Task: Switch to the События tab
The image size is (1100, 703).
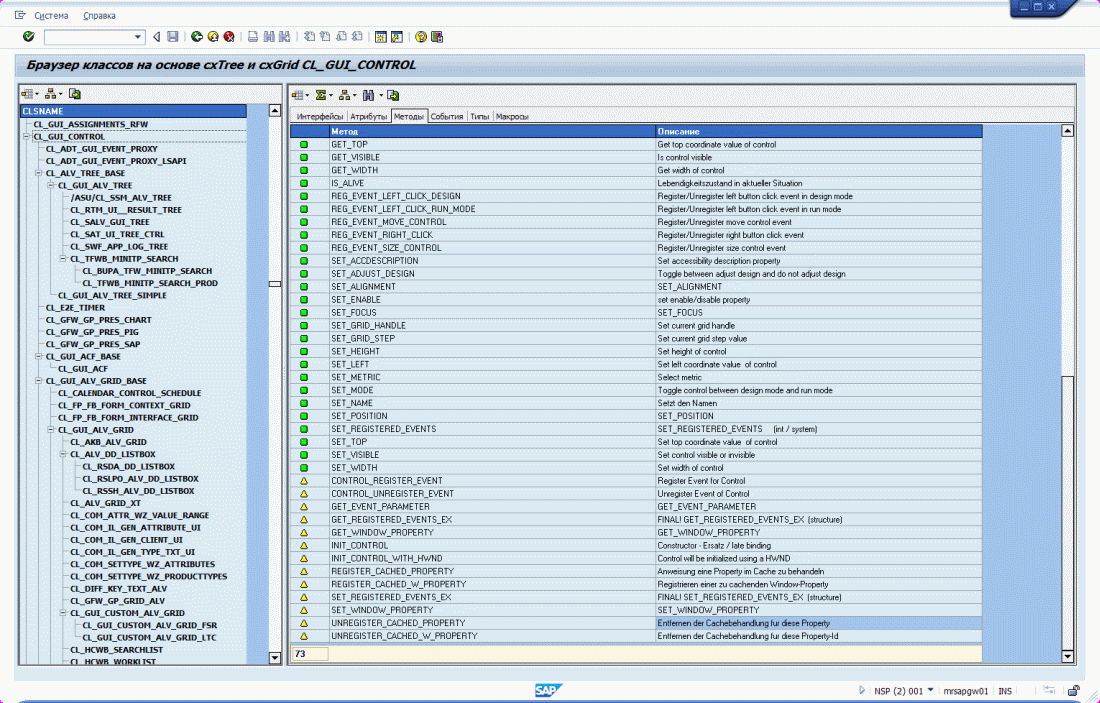Action: (x=447, y=116)
